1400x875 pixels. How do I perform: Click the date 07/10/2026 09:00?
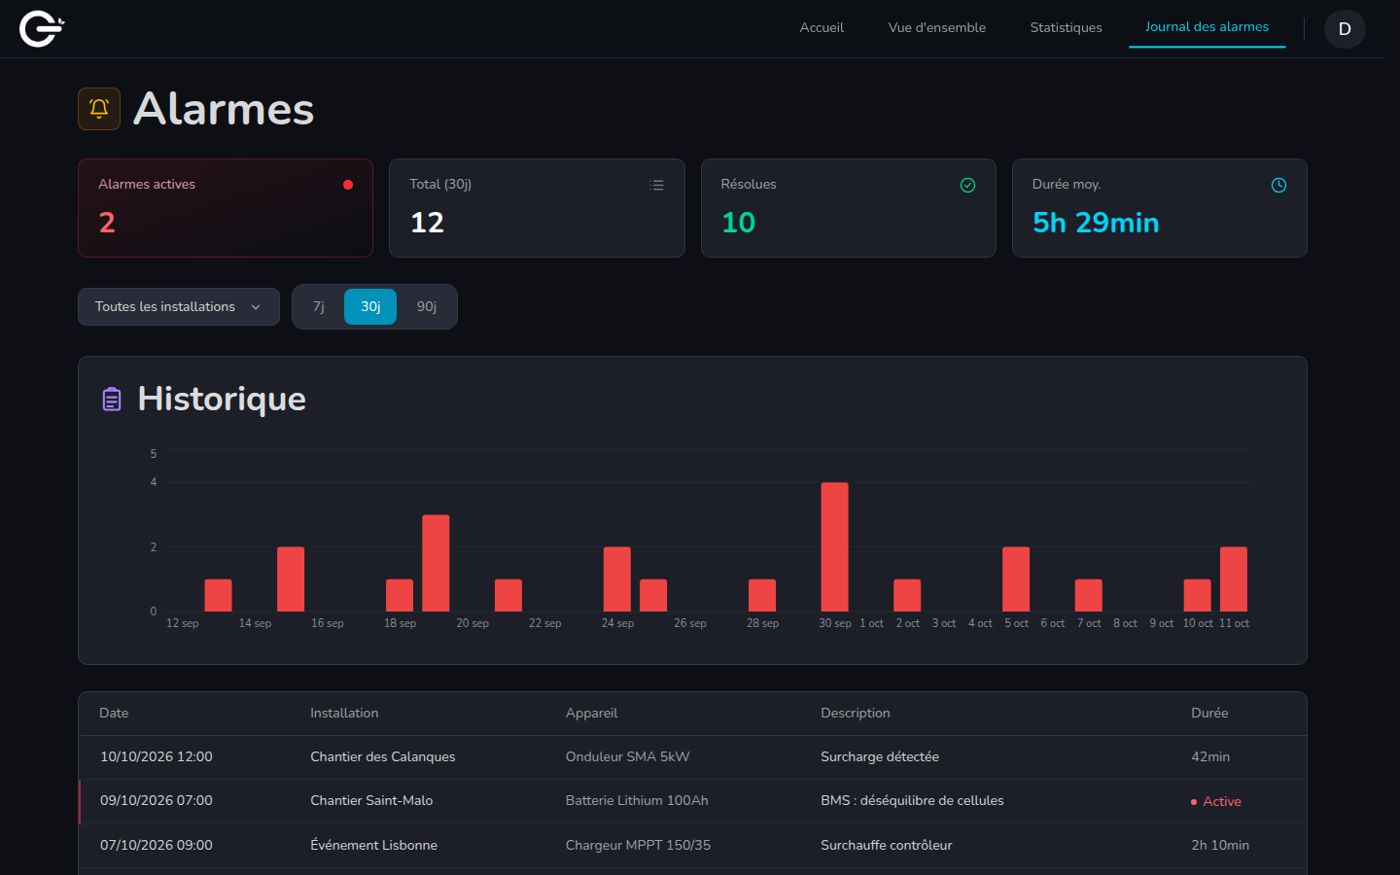point(156,845)
